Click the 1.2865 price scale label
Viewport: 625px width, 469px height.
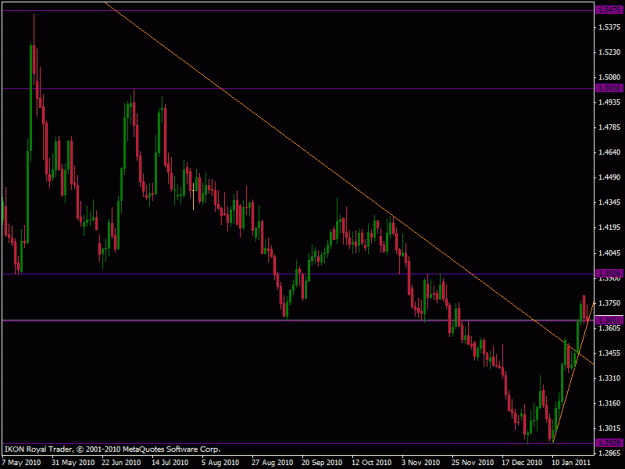click(x=609, y=453)
